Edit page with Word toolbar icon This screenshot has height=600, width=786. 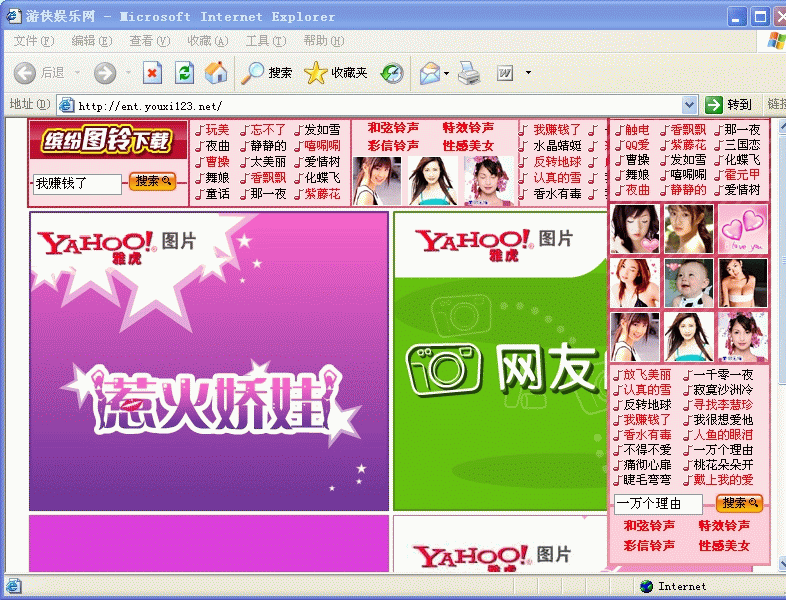505,73
